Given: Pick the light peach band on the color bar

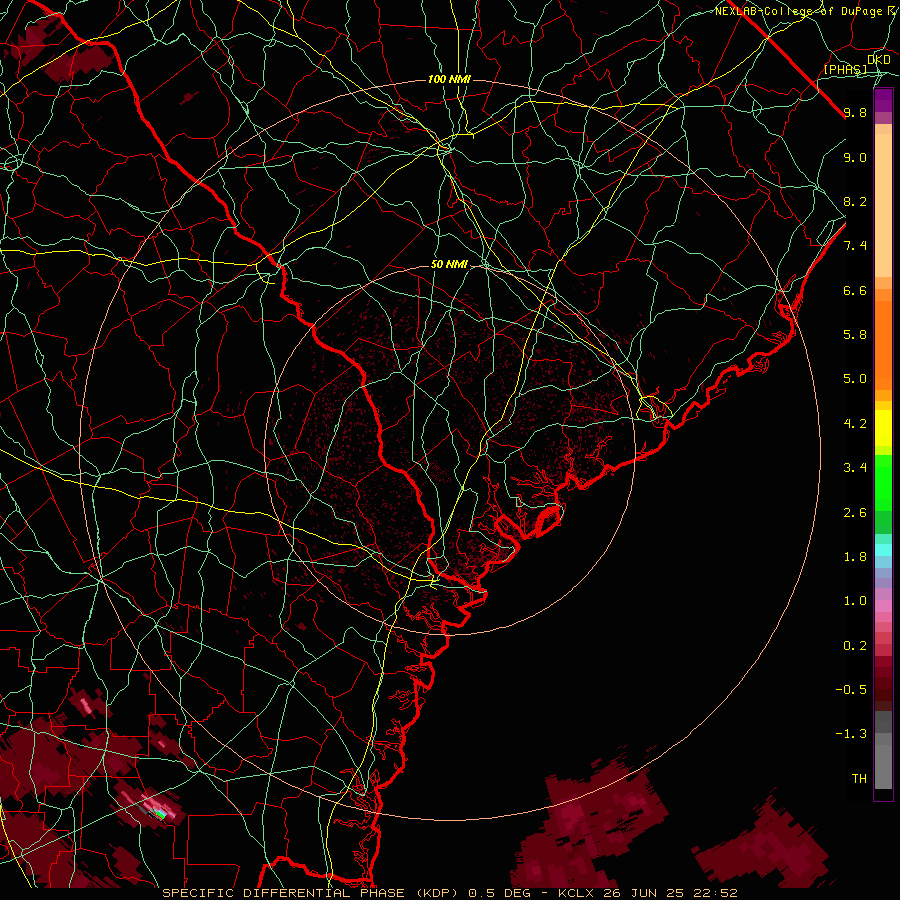Looking at the screenshot, I should tap(883, 205).
